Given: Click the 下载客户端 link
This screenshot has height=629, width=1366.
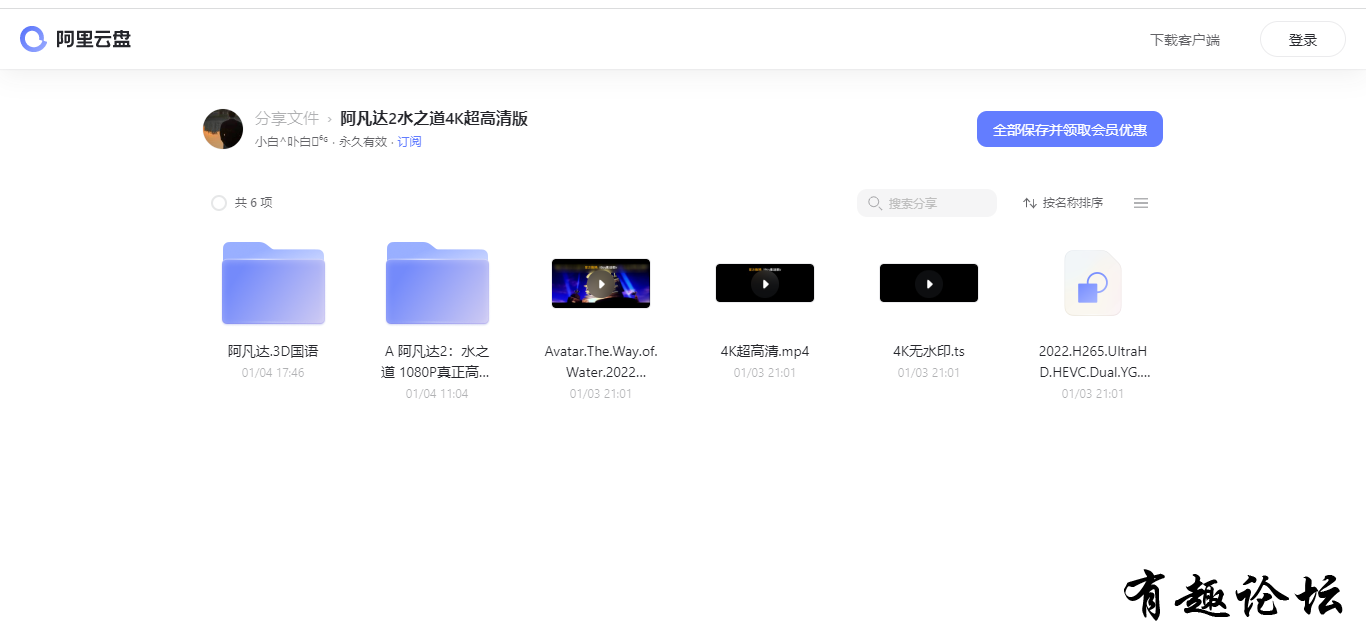Looking at the screenshot, I should pos(1185,40).
